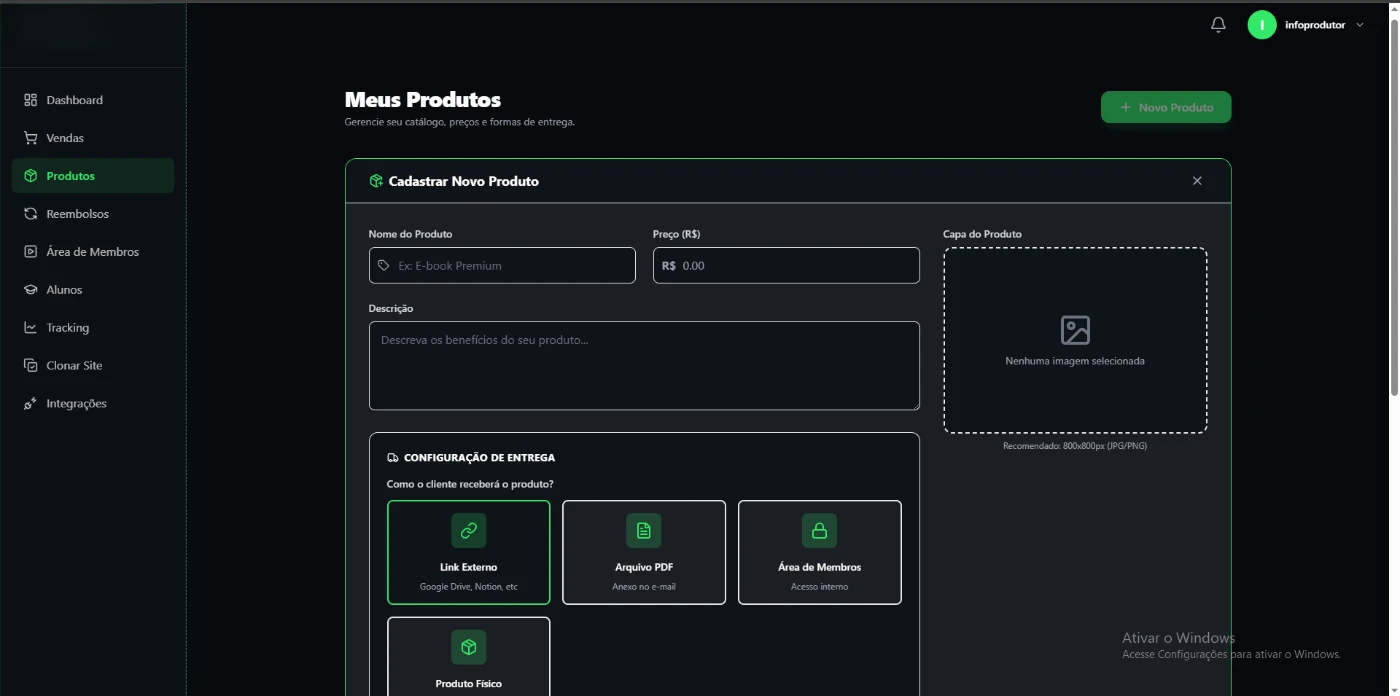Click the Área de Membros sidebar icon
Screen dimensions: 1400x696
[x=31, y=252]
